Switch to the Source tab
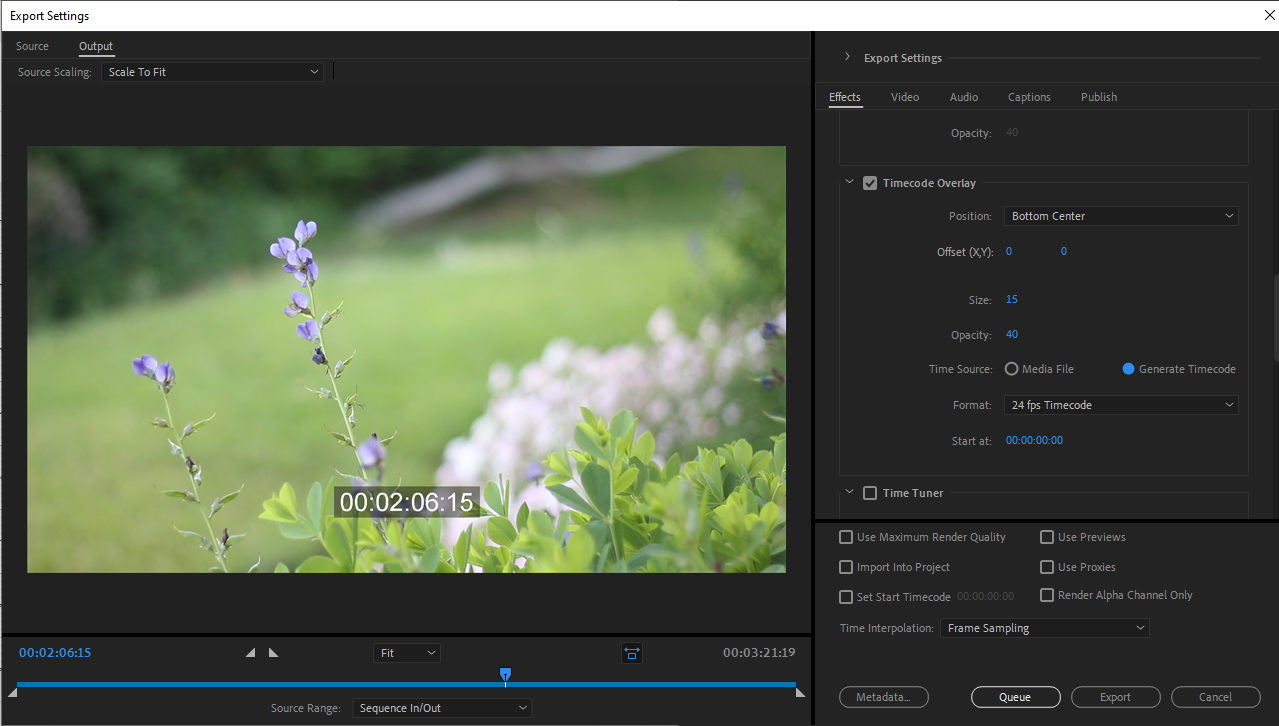 point(31,46)
